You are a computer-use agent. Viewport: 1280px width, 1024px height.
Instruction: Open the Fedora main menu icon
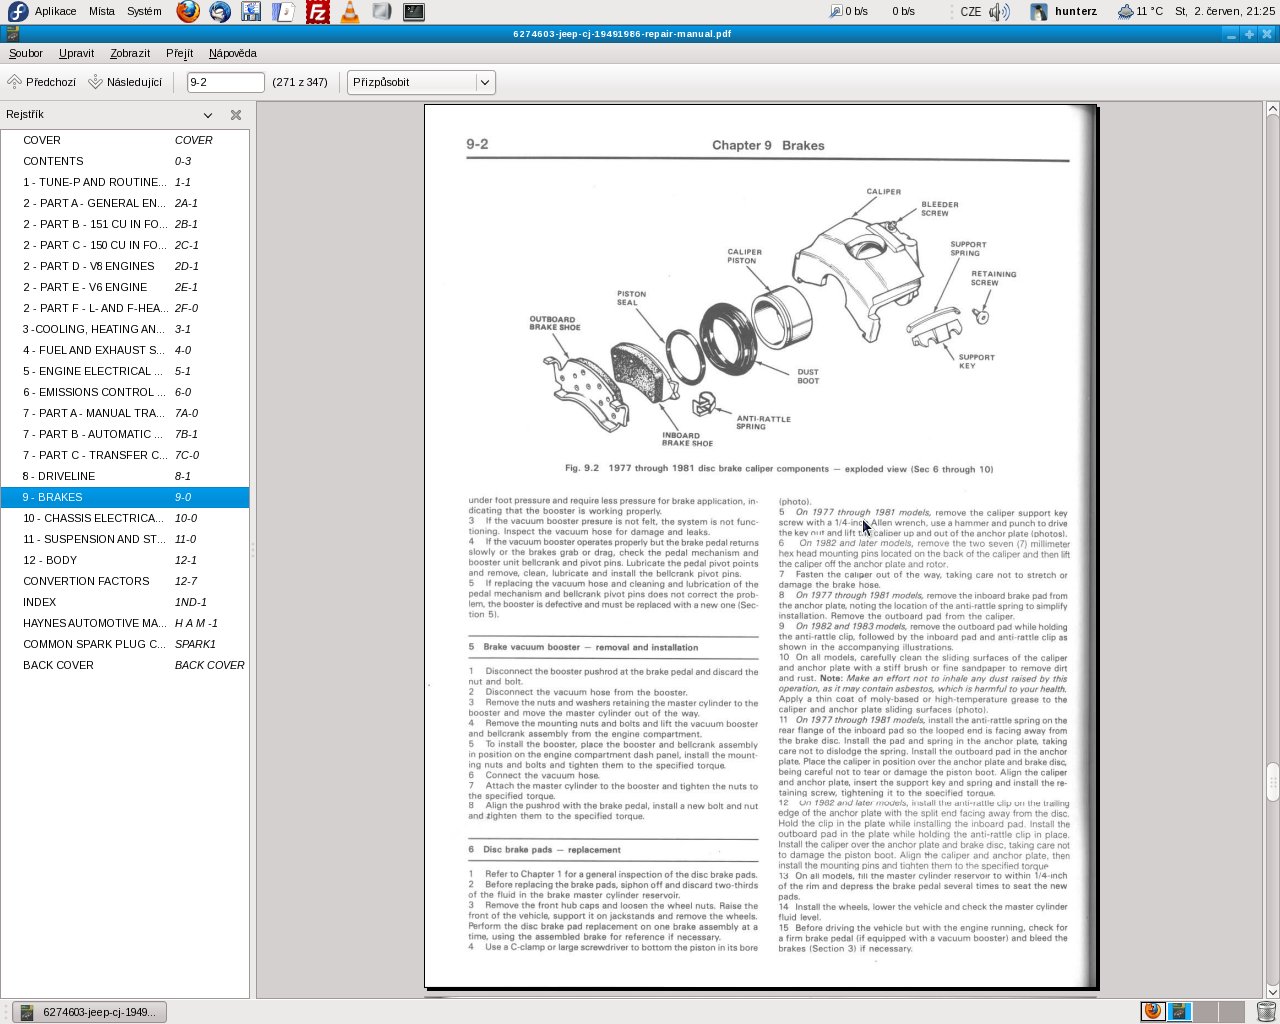click(17, 12)
